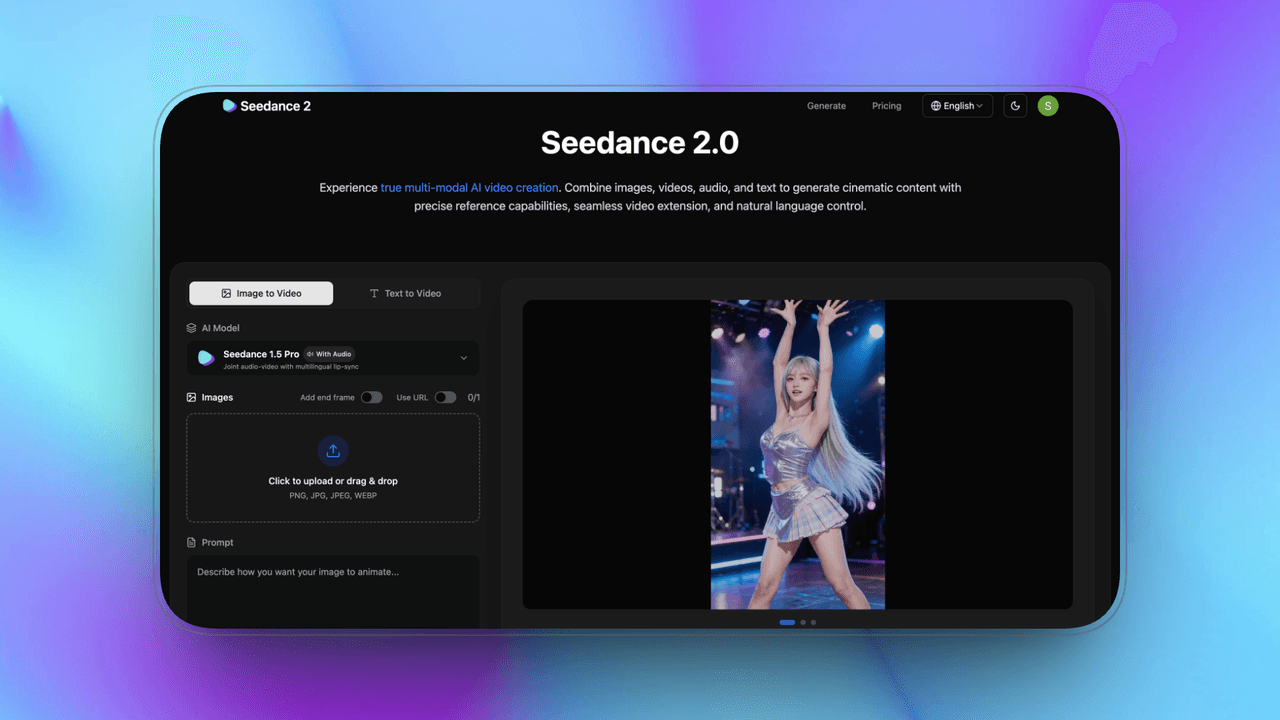Select the dark mode moon icon
This screenshot has width=1280, height=720.
click(1015, 105)
